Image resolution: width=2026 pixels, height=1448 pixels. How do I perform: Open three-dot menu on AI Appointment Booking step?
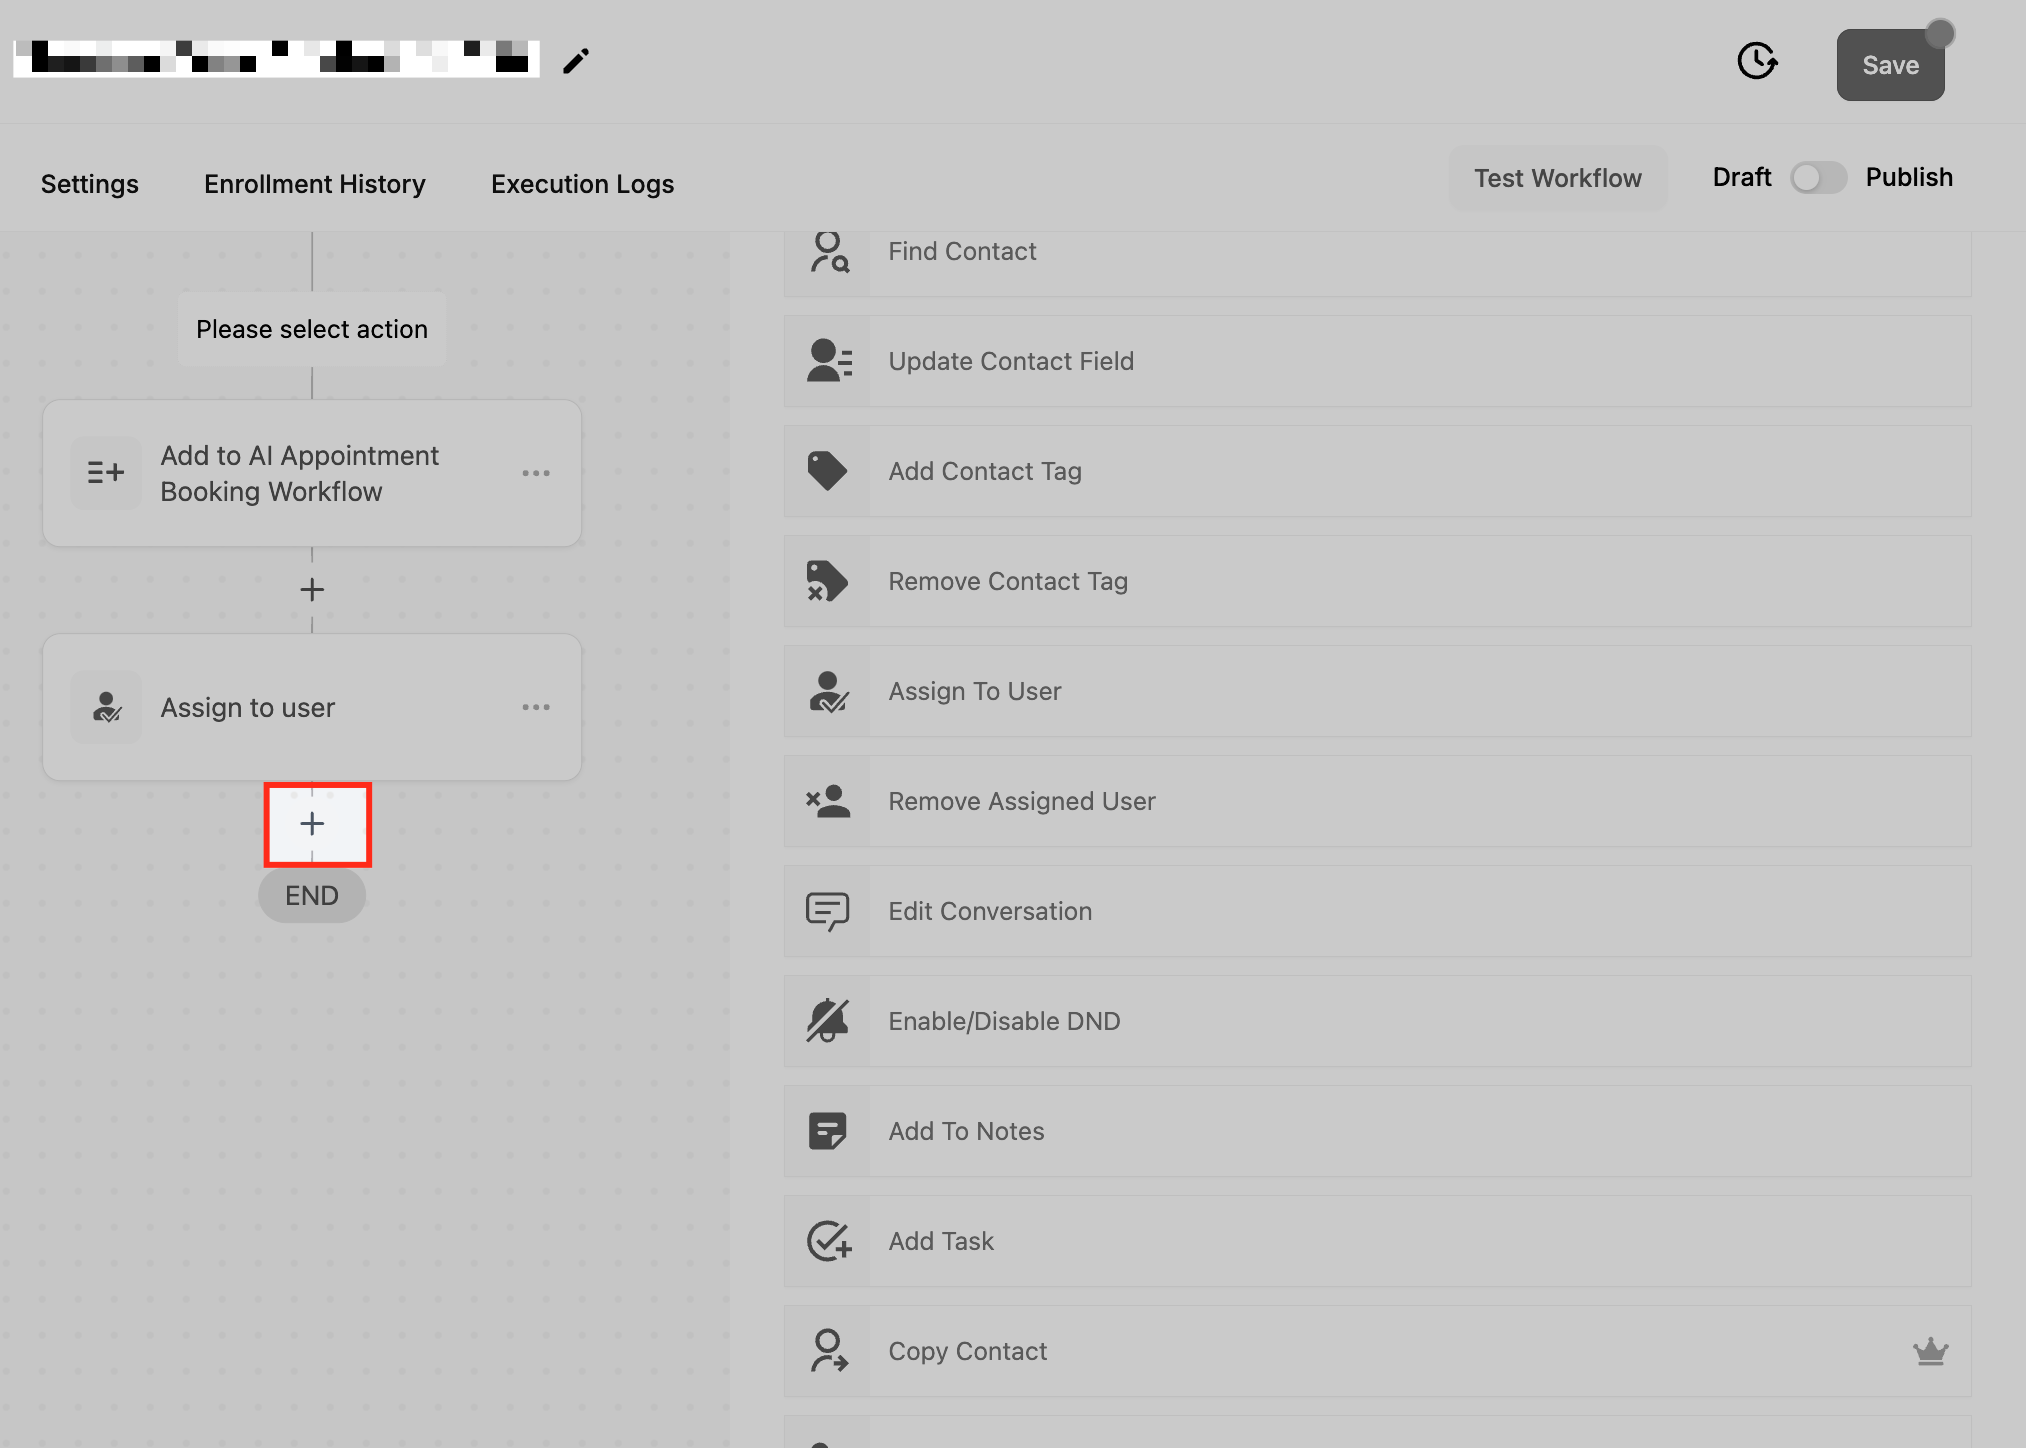click(x=536, y=473)
